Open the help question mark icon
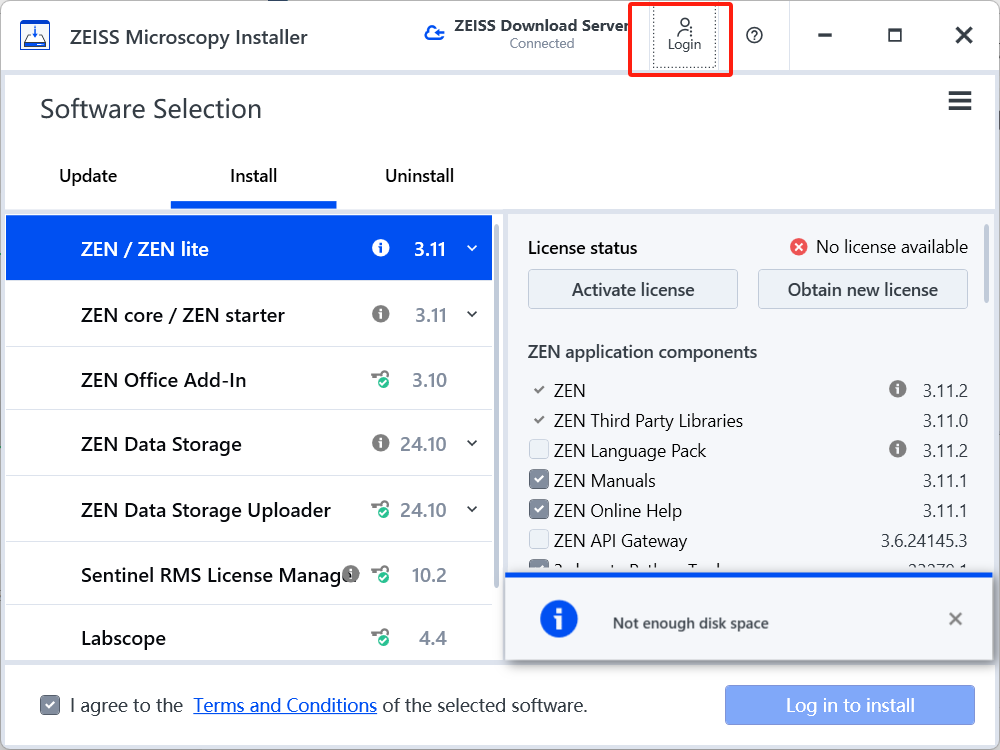The width and height of the screenshot is (1000, 750). [754, 35]
